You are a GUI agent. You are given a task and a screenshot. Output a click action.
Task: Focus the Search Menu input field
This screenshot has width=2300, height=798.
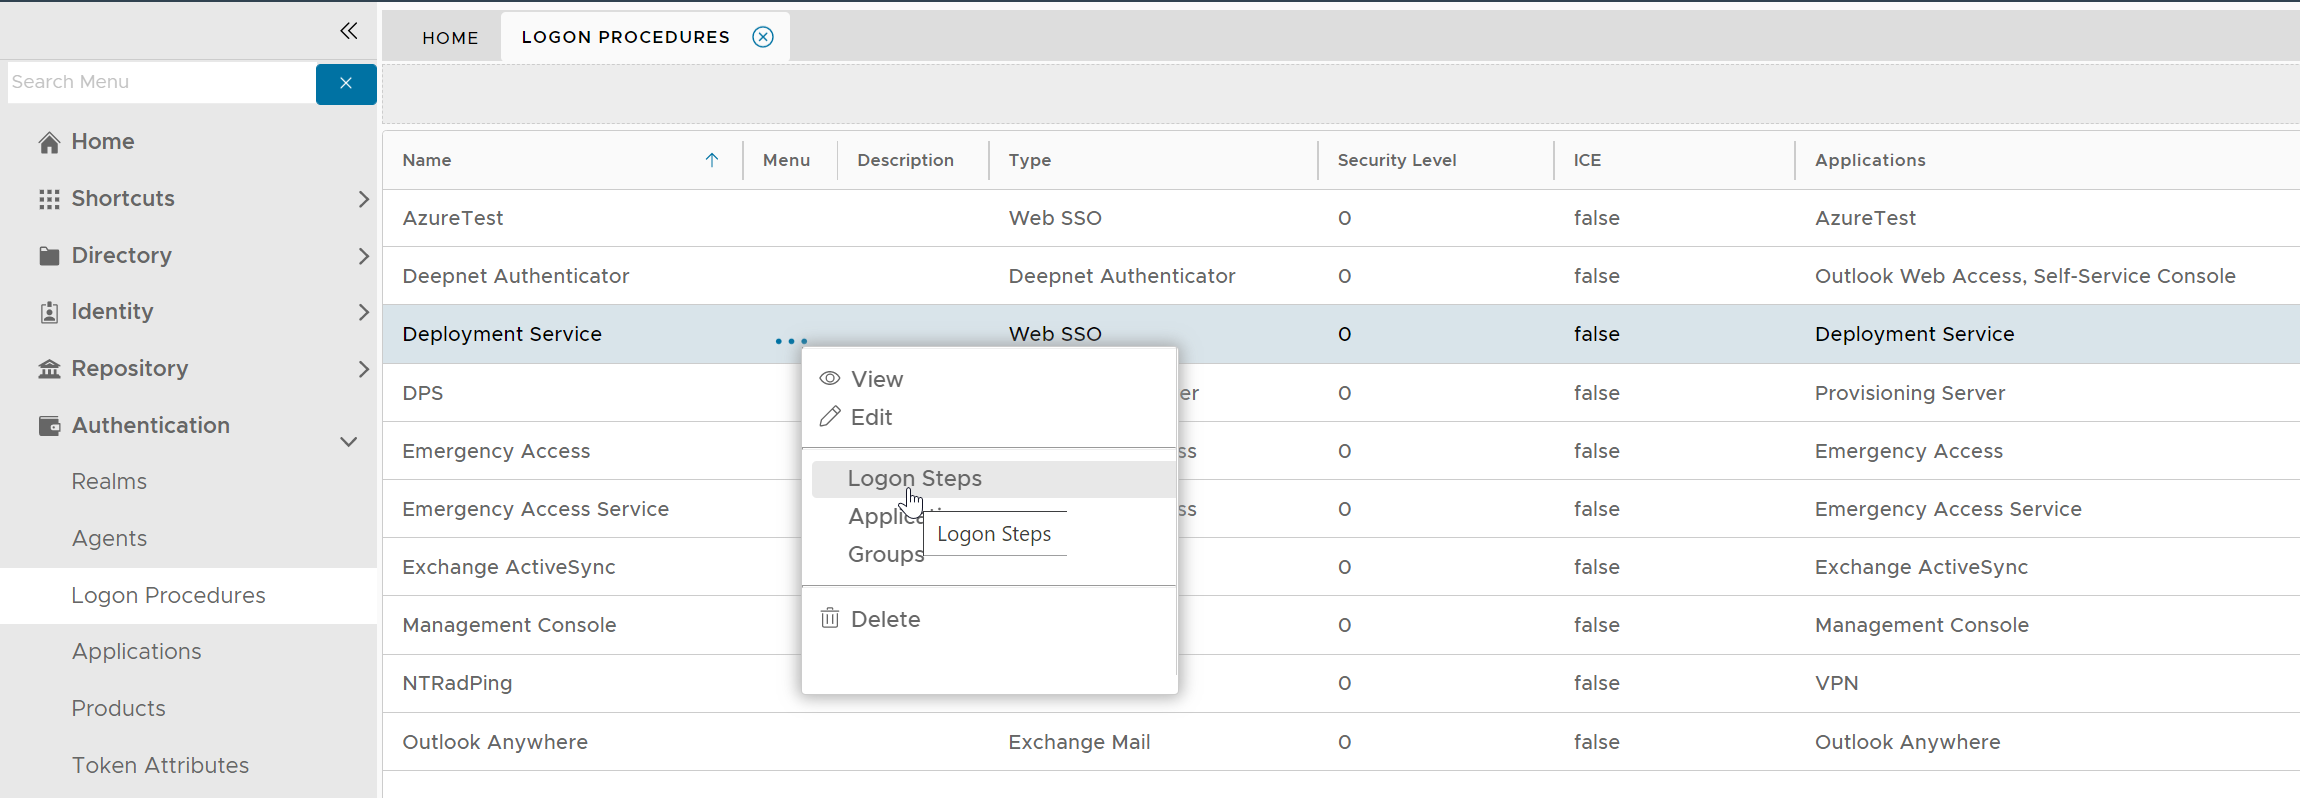click(160, 82)
